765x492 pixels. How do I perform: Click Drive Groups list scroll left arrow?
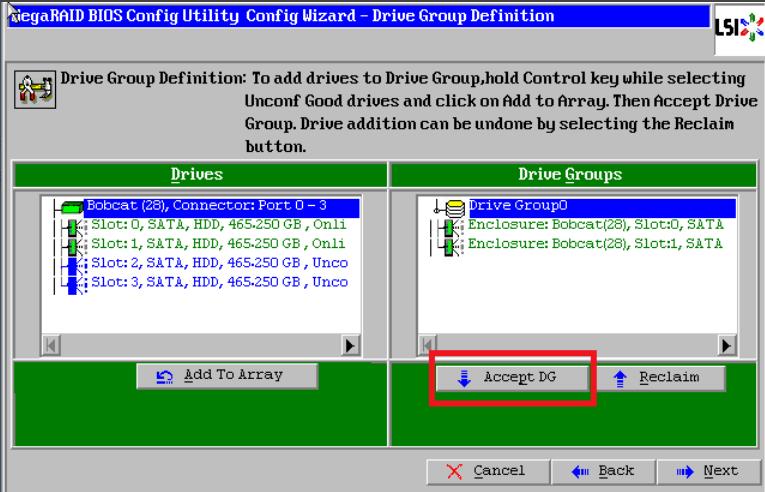427,346
